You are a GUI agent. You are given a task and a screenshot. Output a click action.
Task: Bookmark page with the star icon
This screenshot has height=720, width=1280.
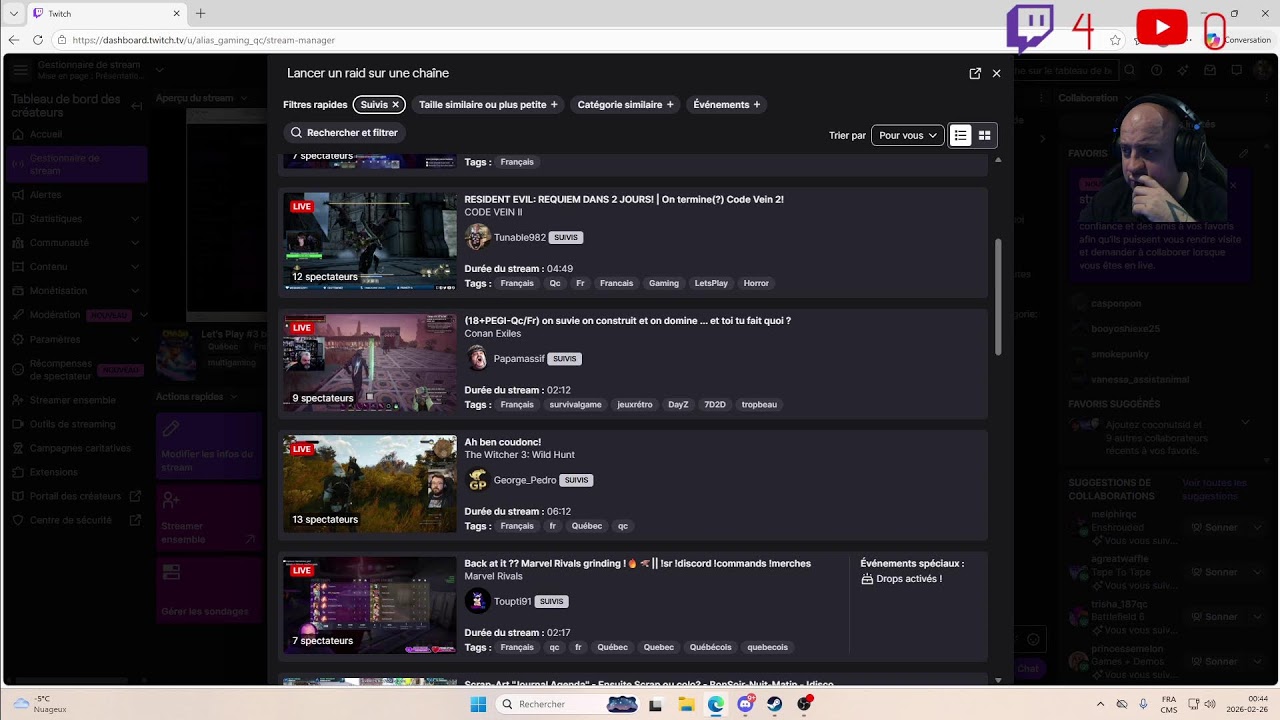coord(1115,40)
